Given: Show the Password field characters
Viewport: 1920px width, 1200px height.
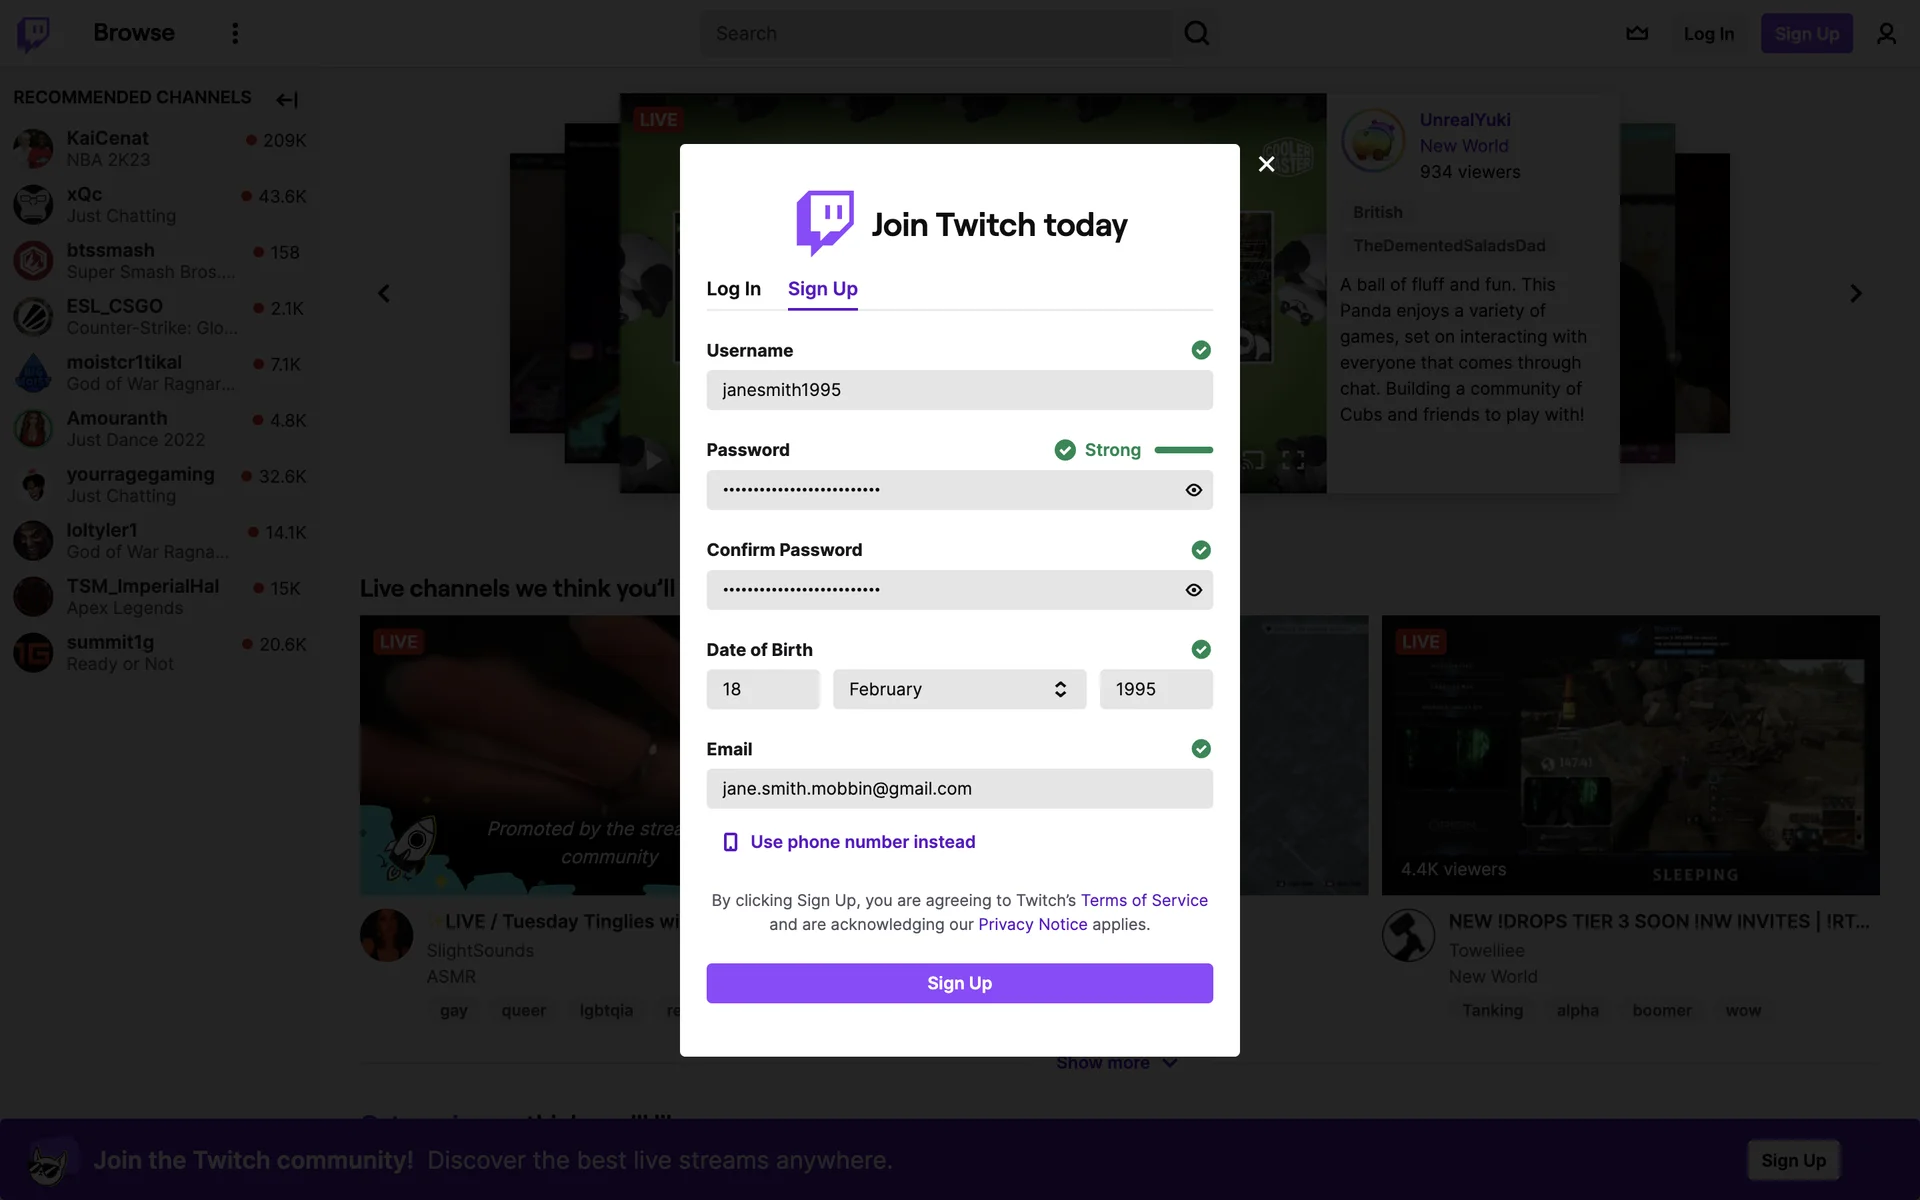Looking at the screenshot, I should click(x=1193, y=490).
